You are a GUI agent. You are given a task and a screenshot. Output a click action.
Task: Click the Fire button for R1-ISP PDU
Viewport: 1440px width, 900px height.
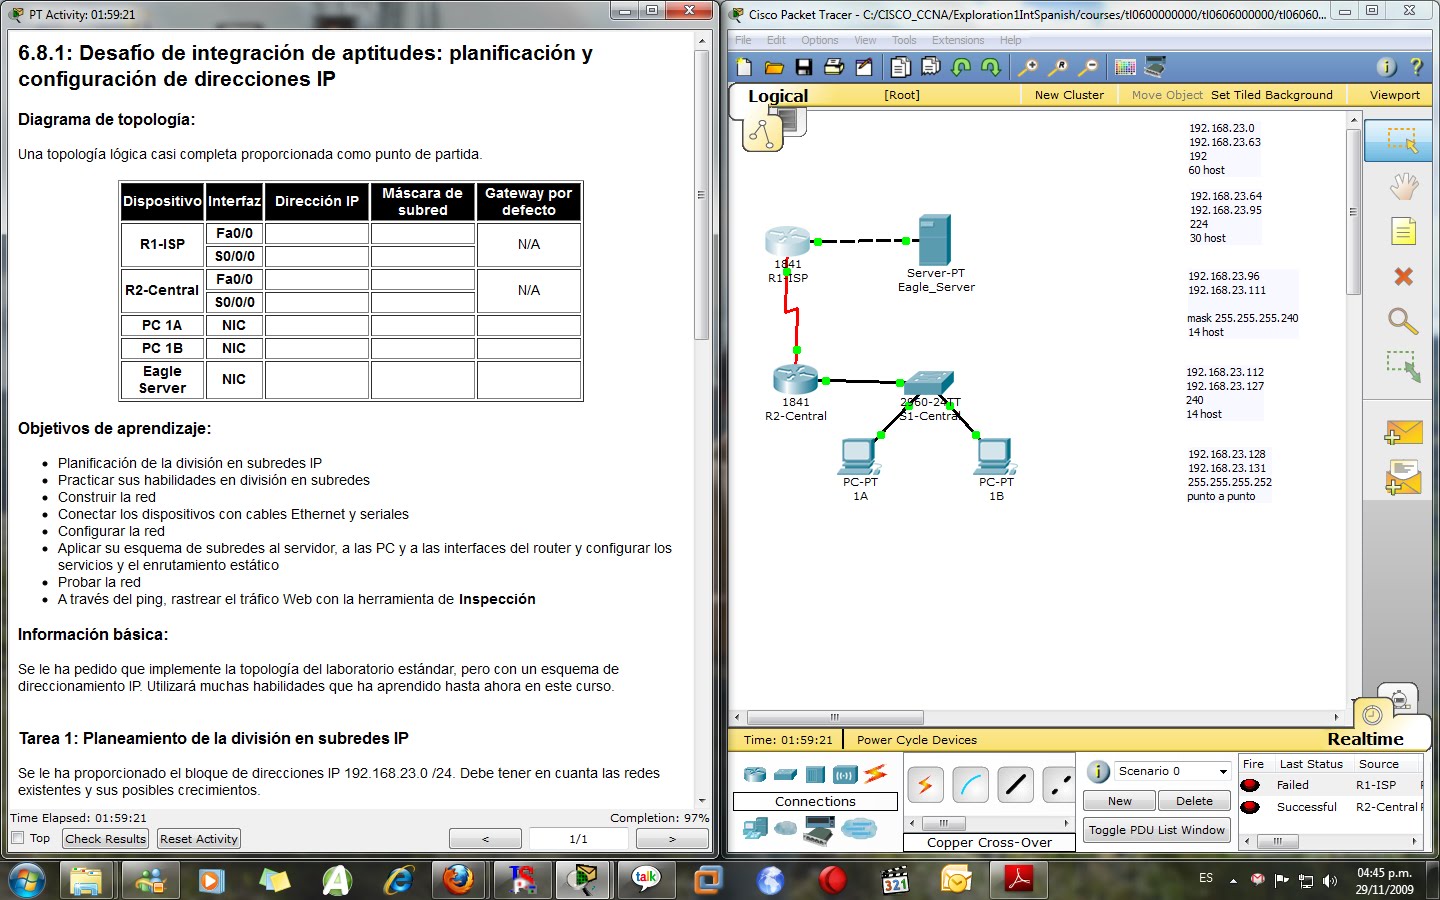coord(1250,785)
